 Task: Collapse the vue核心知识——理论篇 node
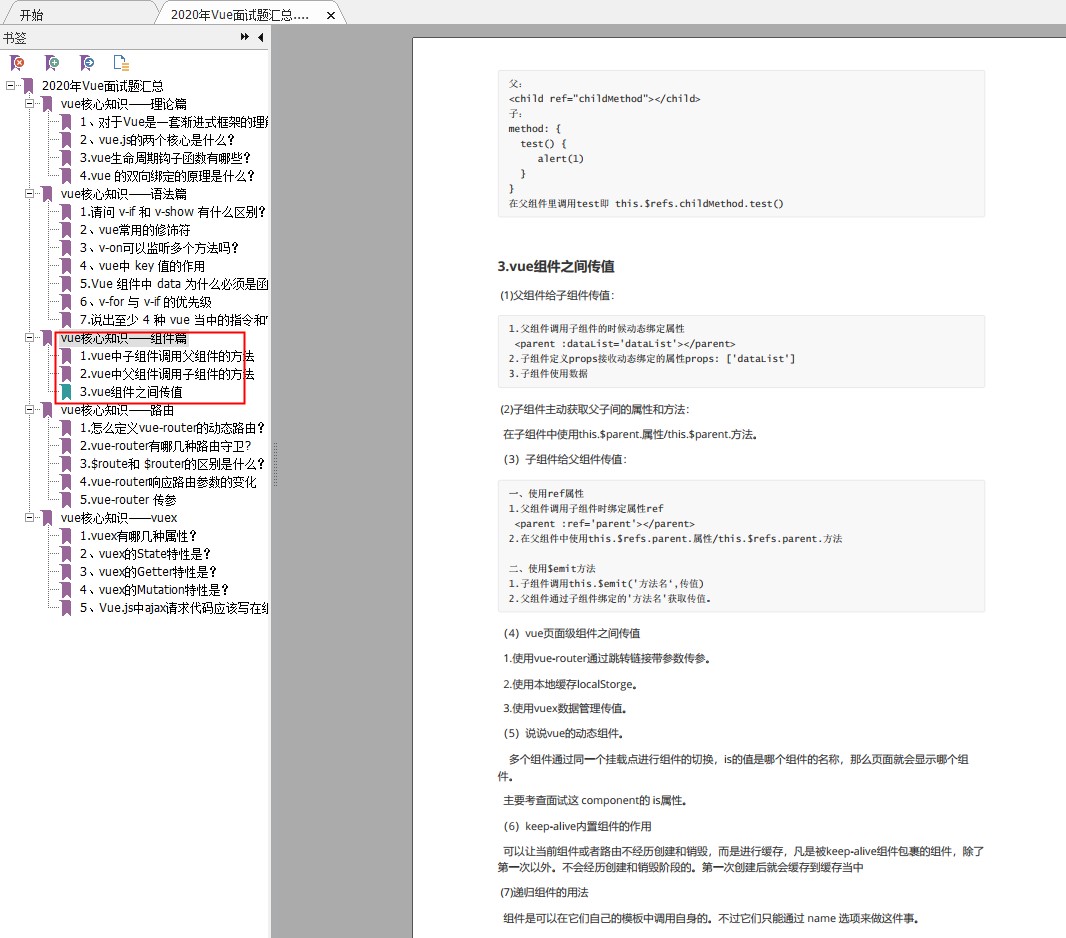(29, 104)
